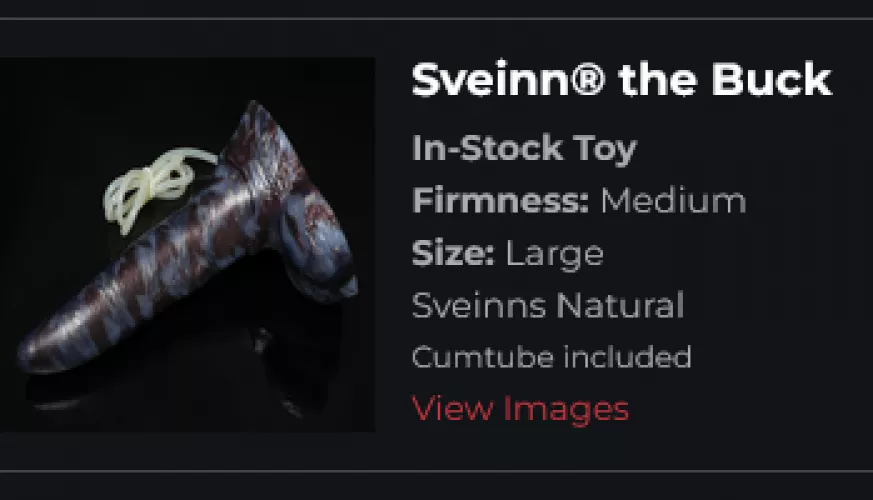Click the word View in red link
This screenshot has width=873, height=500.
(452, 408)
